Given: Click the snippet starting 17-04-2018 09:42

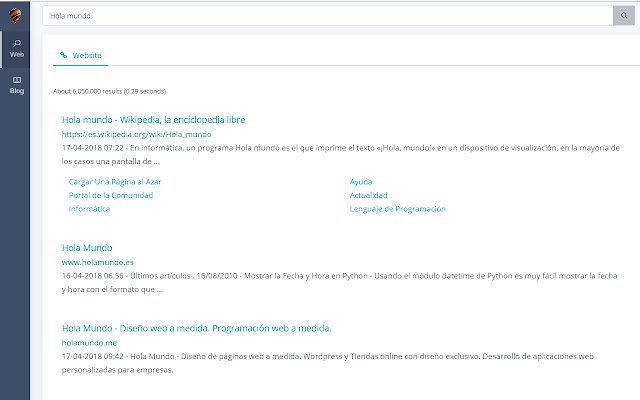Looking at the screenshot, I should click(x=328, y=363).
